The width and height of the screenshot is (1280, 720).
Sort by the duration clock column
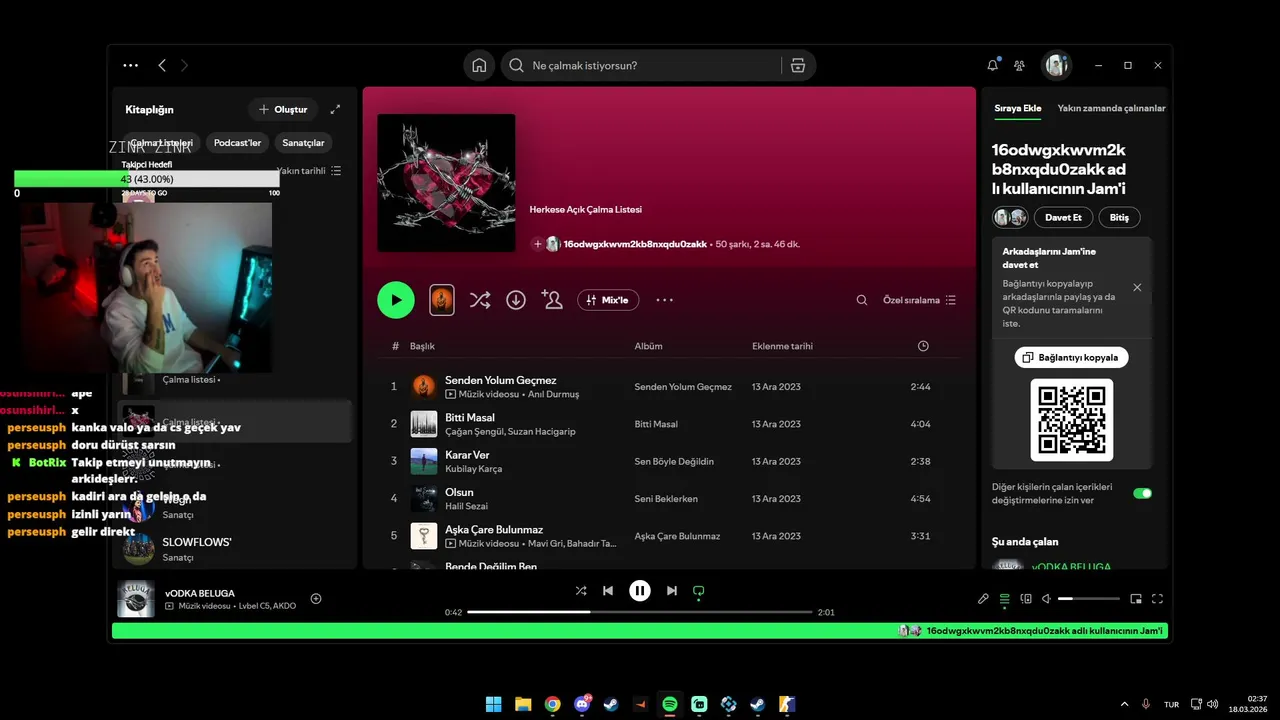[923, 346]
